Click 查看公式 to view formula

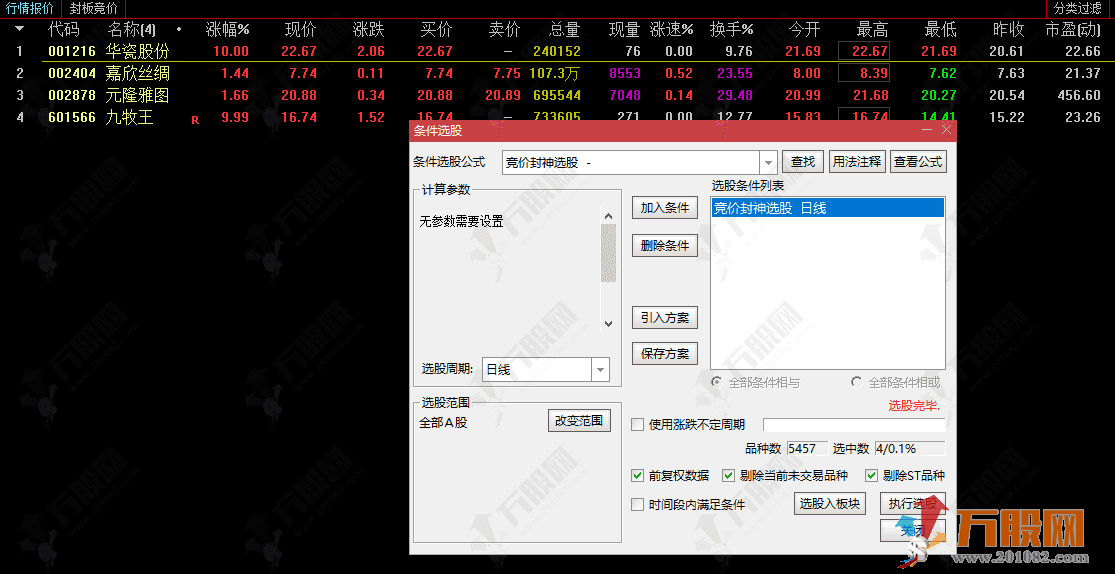pos(918,162)
